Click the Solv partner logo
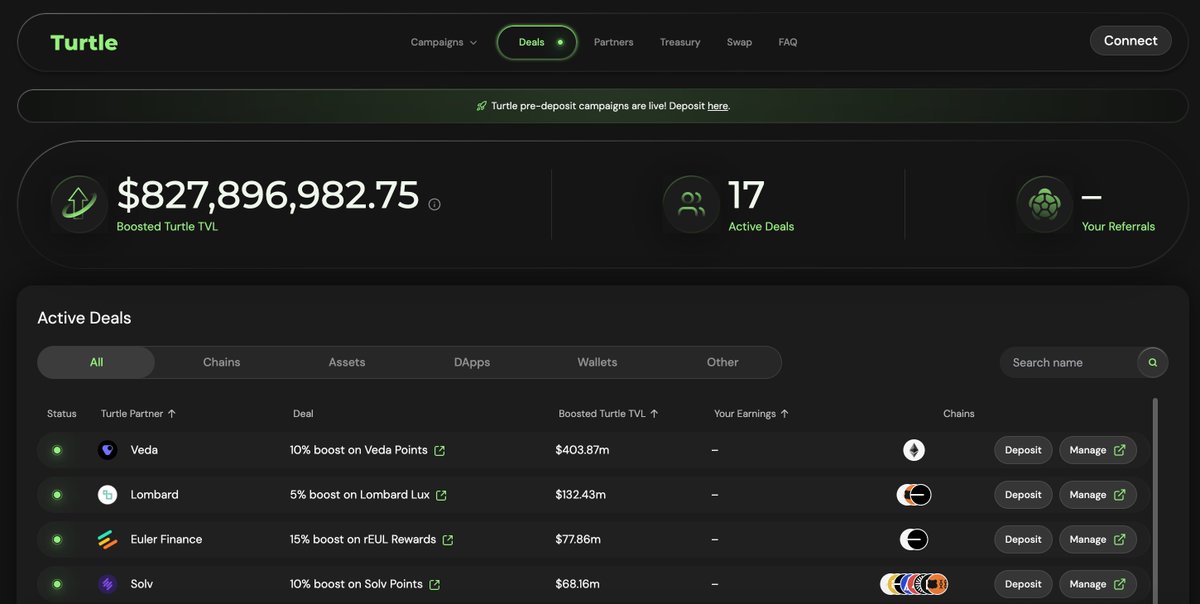 coord(108,584)
